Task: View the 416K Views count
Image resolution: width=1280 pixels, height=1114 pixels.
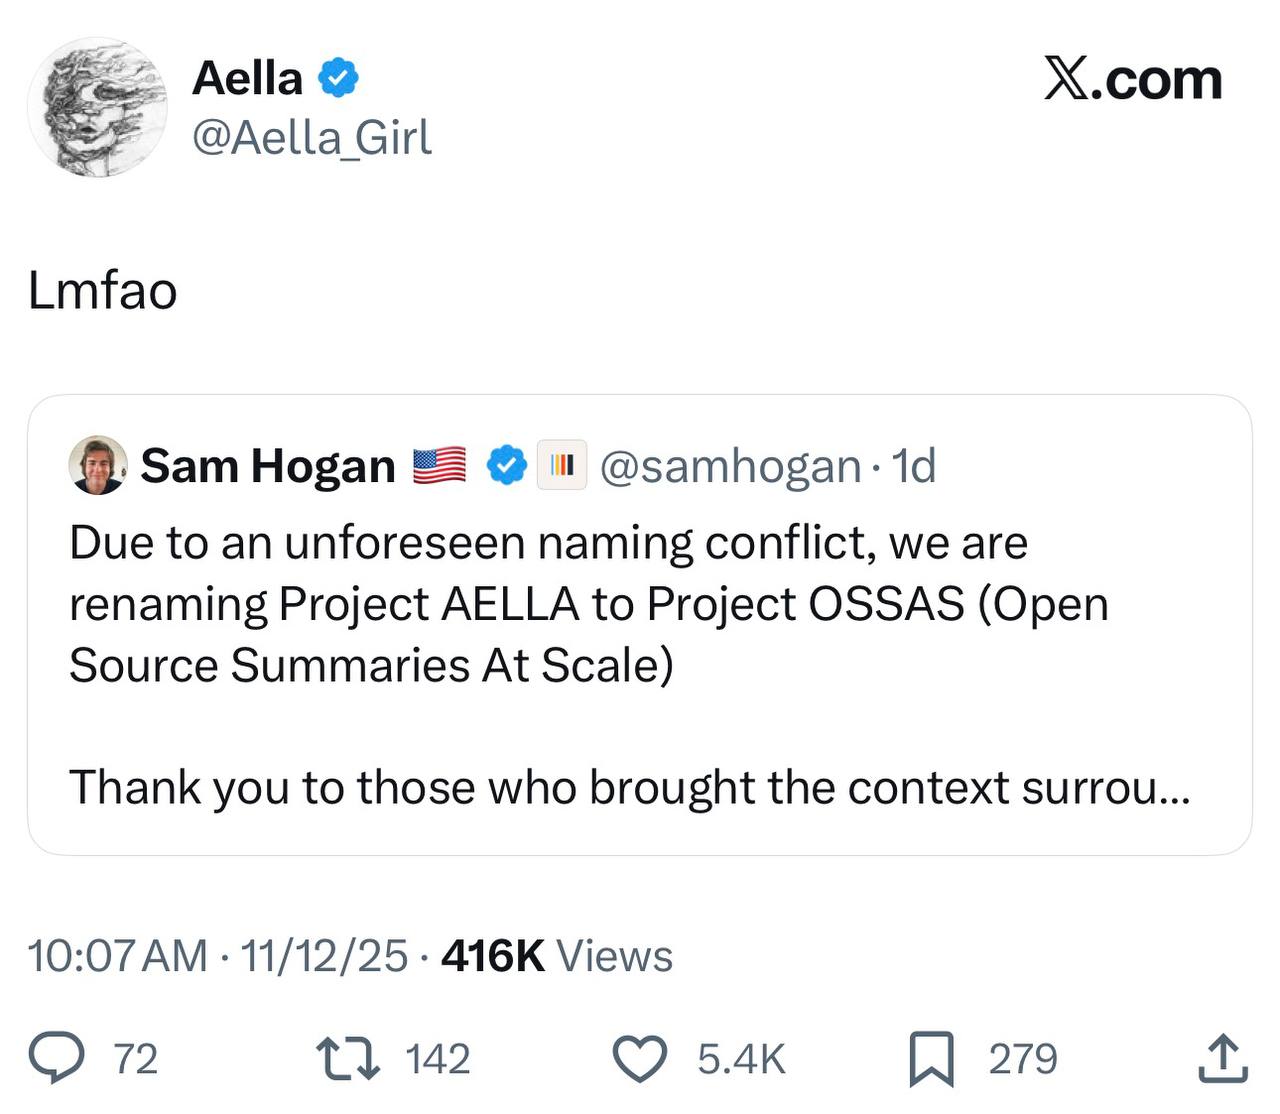Action: (x=557, y=956)
